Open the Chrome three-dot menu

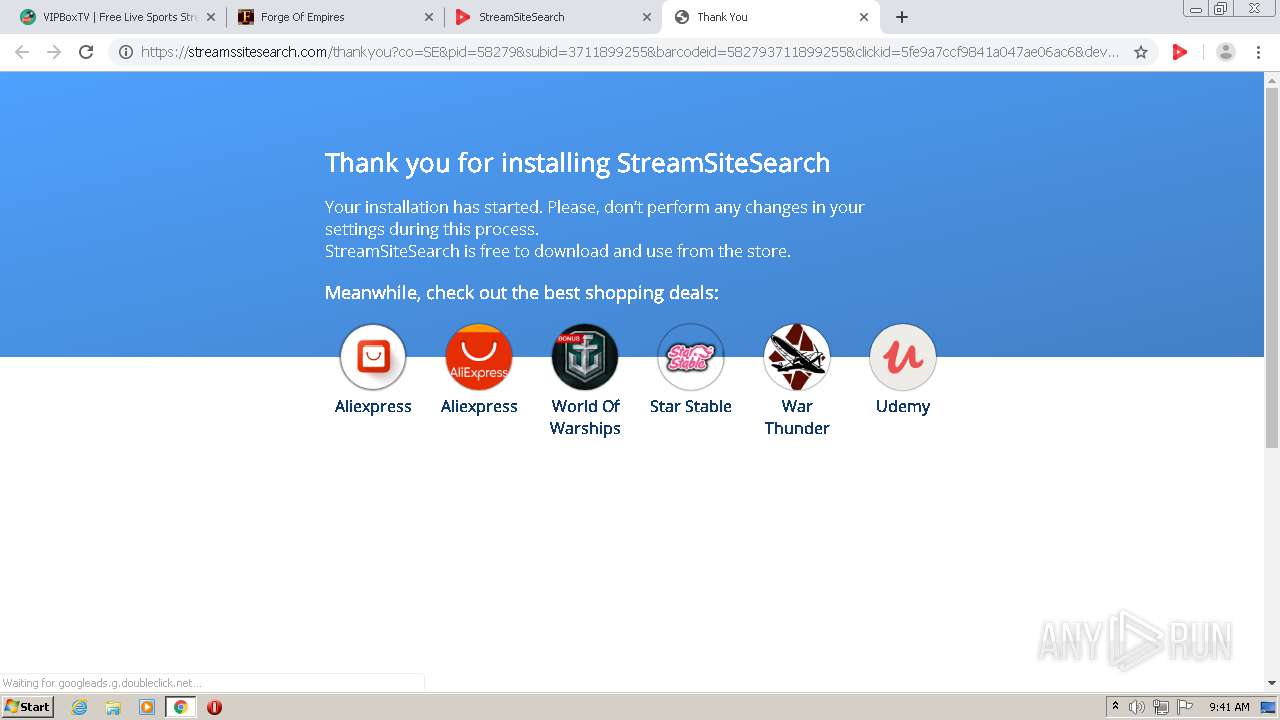tap(1259, 52)
